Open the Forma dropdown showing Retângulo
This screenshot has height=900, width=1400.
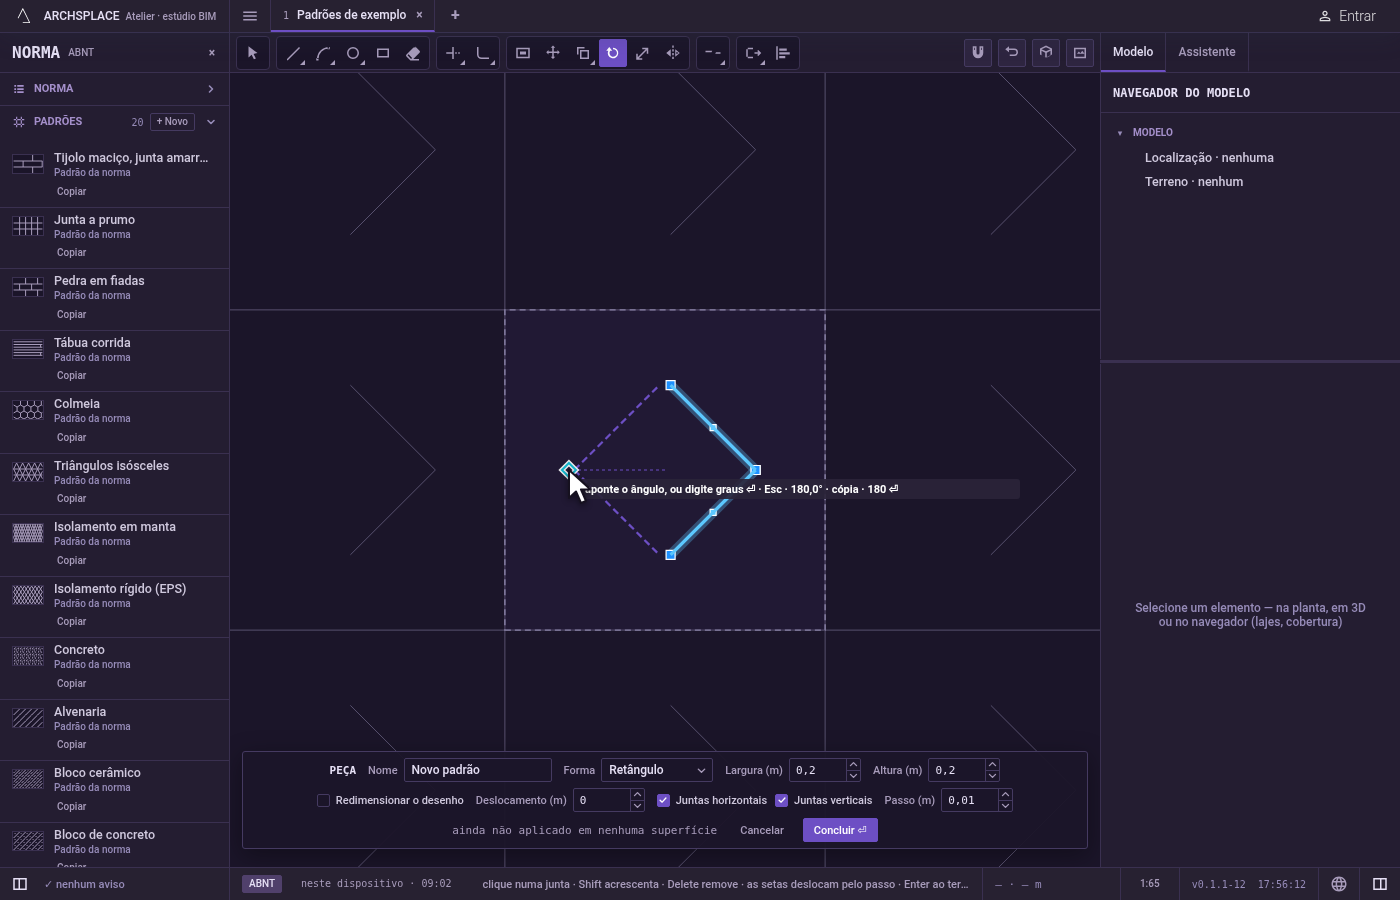pyautogui.click(x=656, y=770)
